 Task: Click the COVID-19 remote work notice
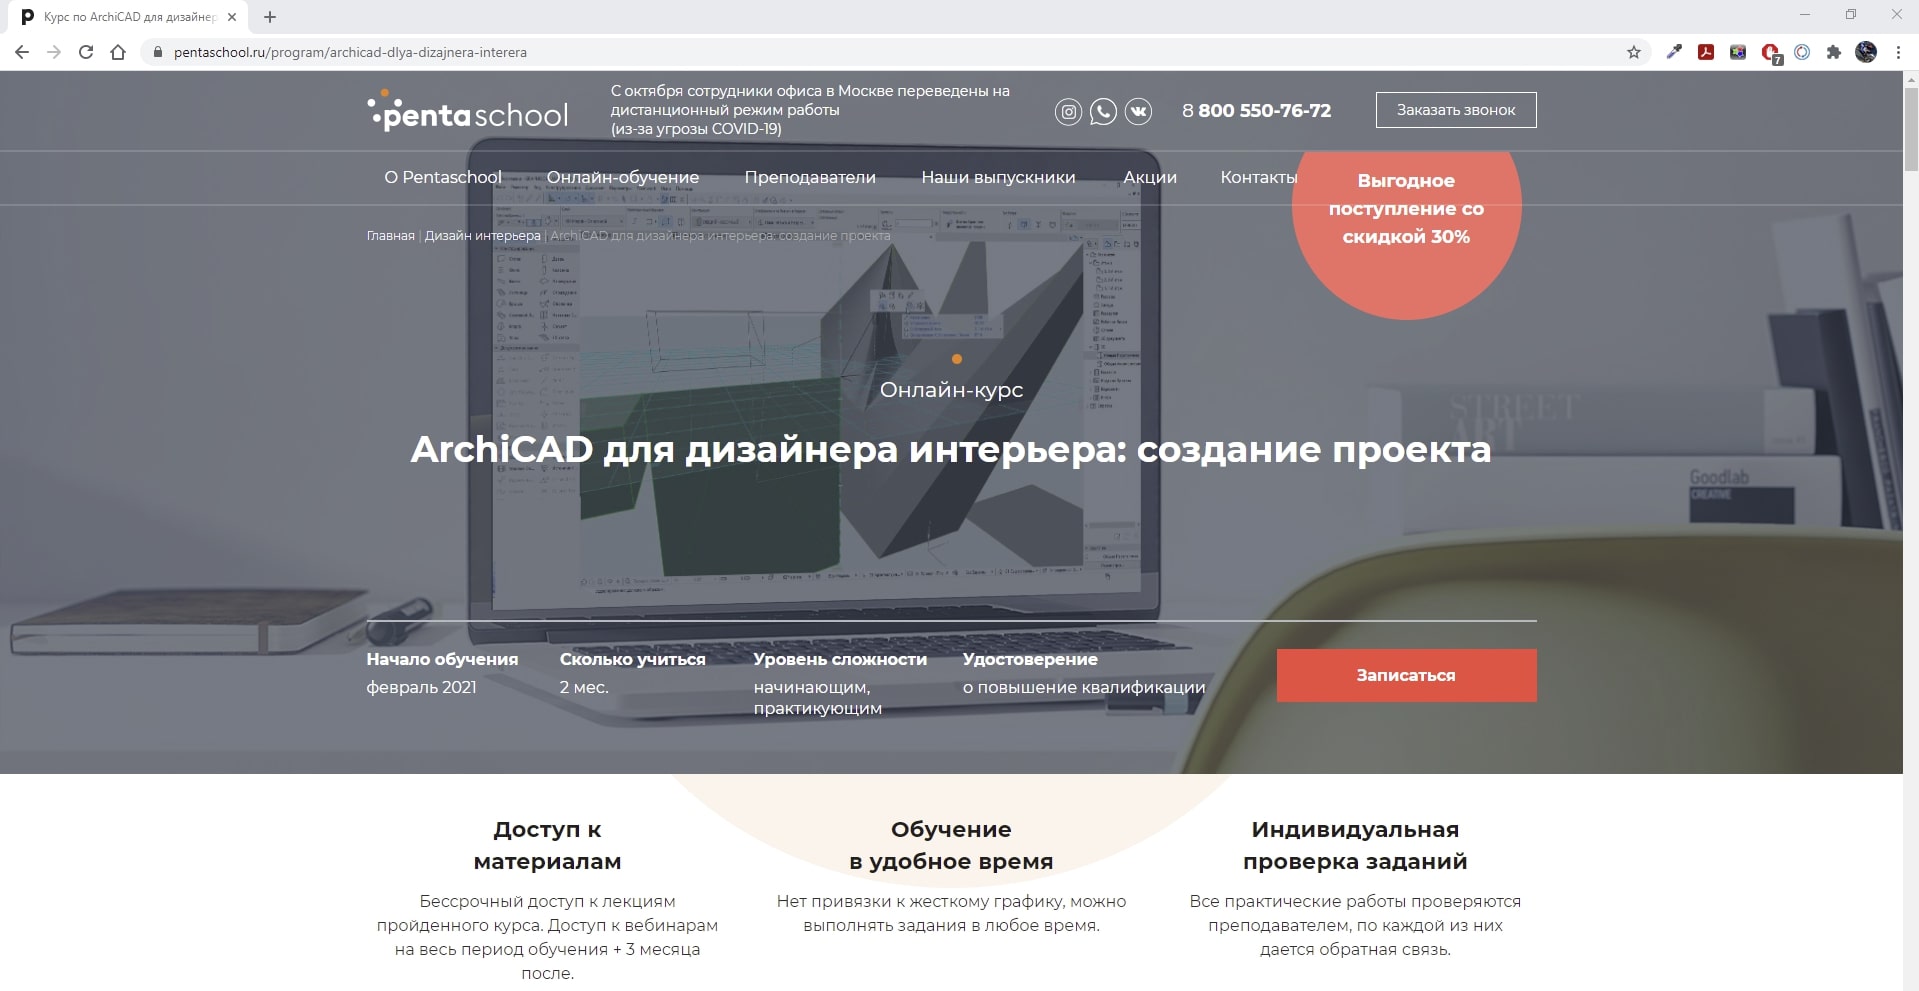pyautogui.click(x=810, y=110)
